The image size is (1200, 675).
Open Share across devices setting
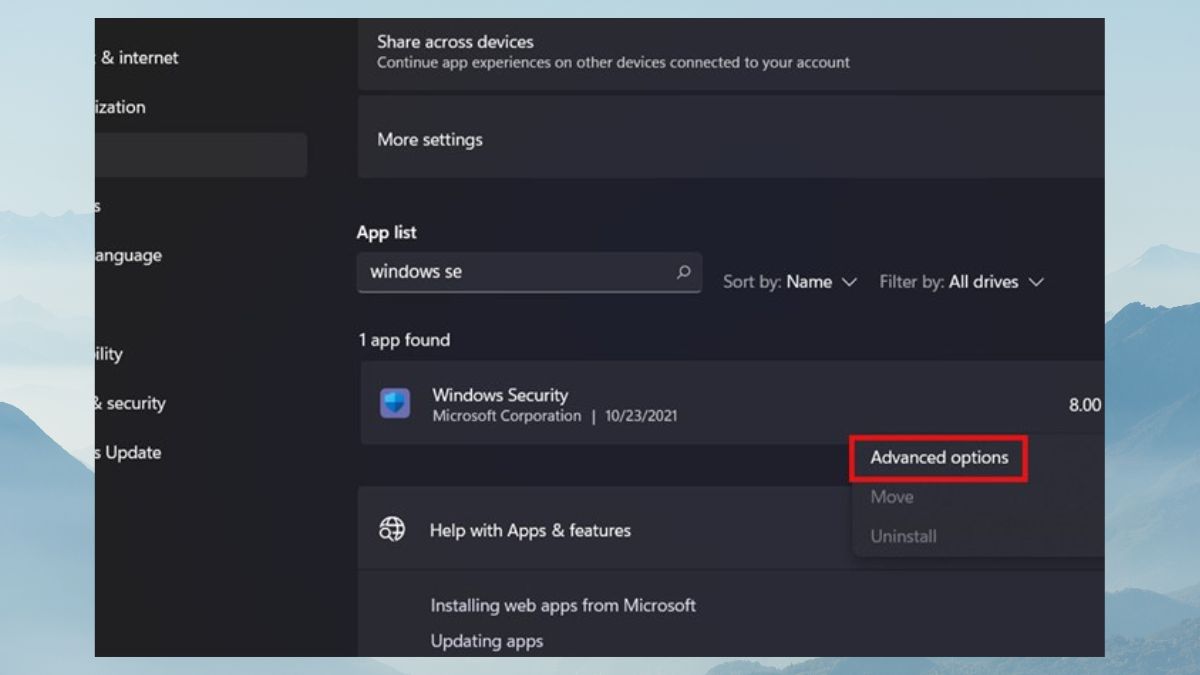click(731, 54)
